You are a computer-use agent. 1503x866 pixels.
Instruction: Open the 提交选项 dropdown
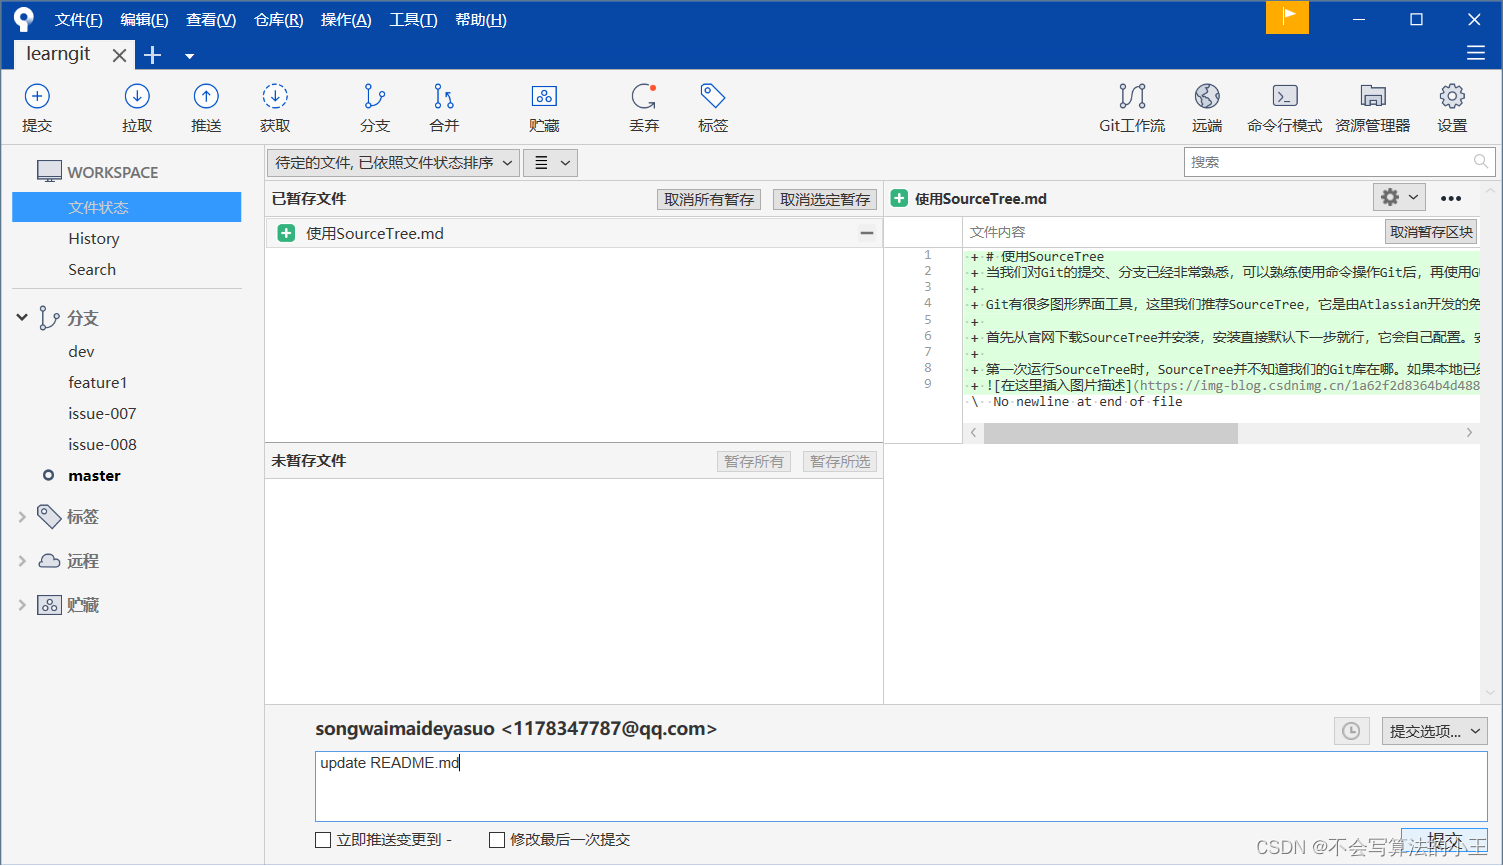[1435, 731]
